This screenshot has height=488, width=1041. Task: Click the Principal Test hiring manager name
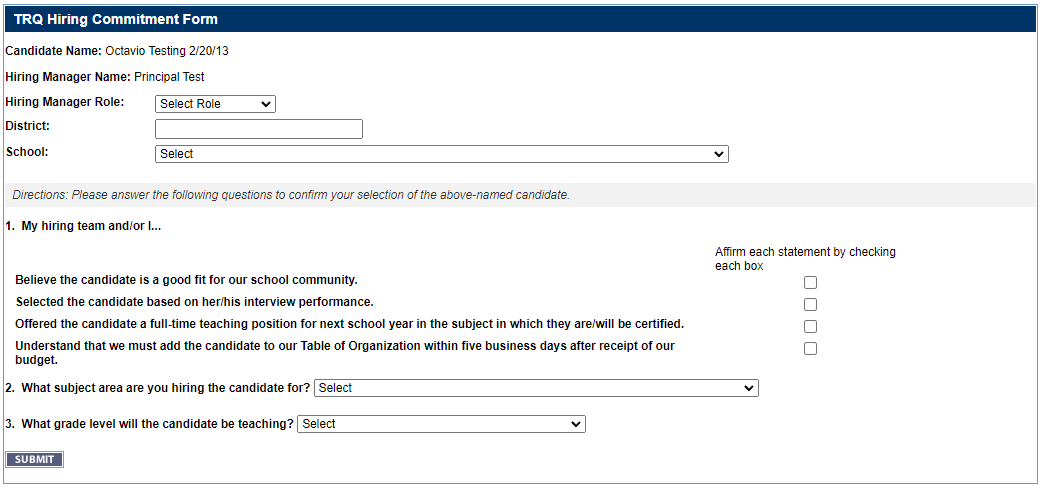click(169, 77)
